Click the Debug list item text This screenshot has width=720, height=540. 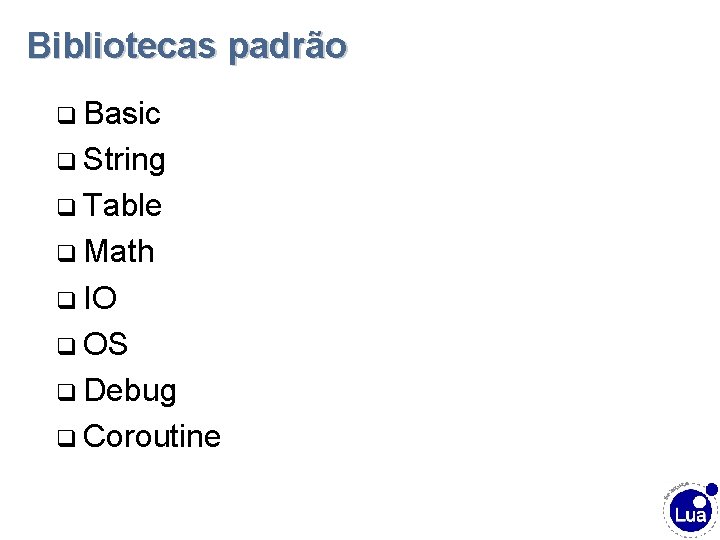click(130, 390)
